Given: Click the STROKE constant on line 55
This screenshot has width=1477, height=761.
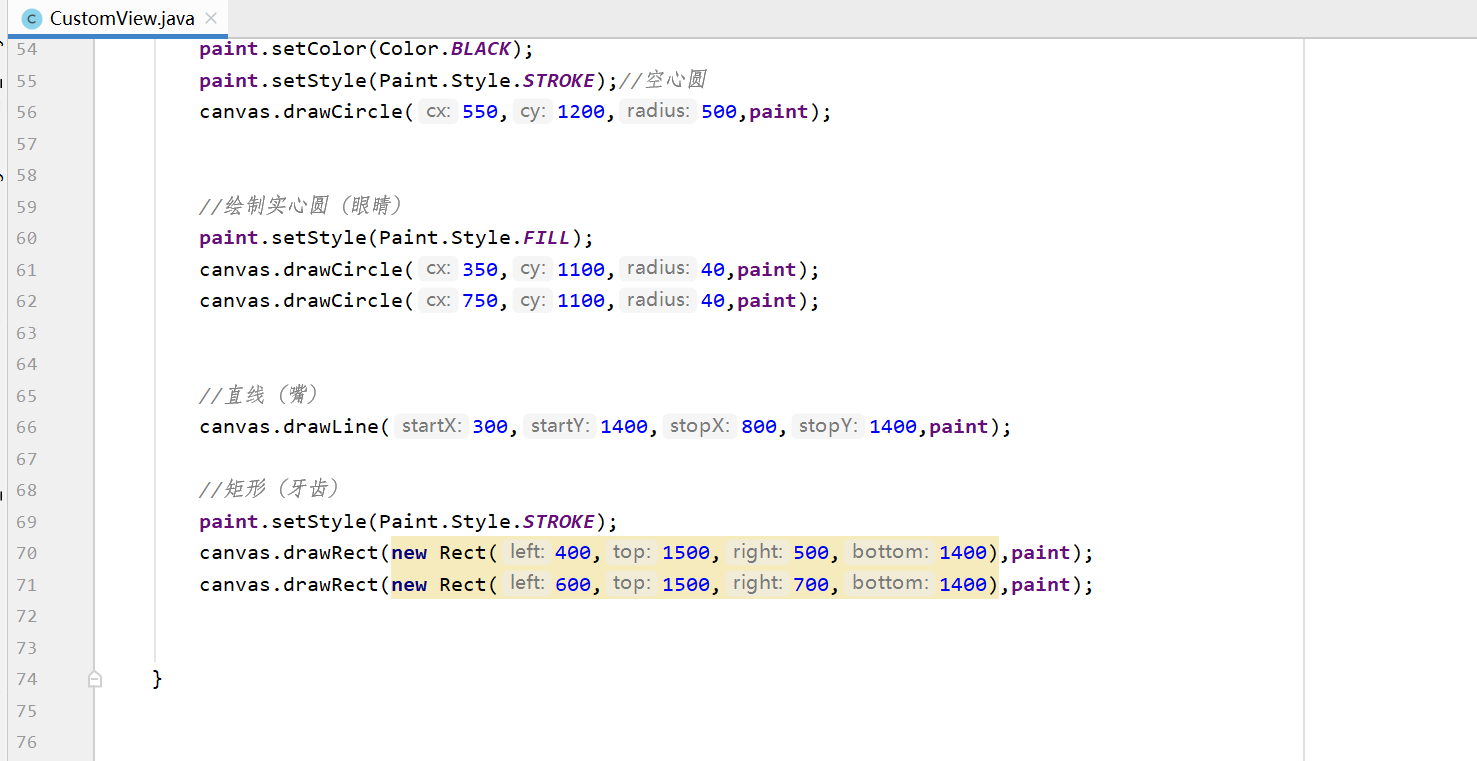Looking at the screenshot, I should (x=559, y=81).
